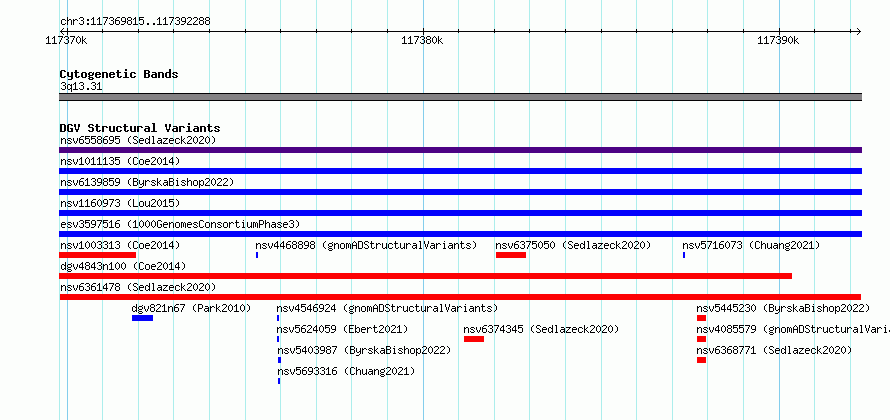
Task: Click the small blue nsv5716073 marker
Action: [684, 255]
